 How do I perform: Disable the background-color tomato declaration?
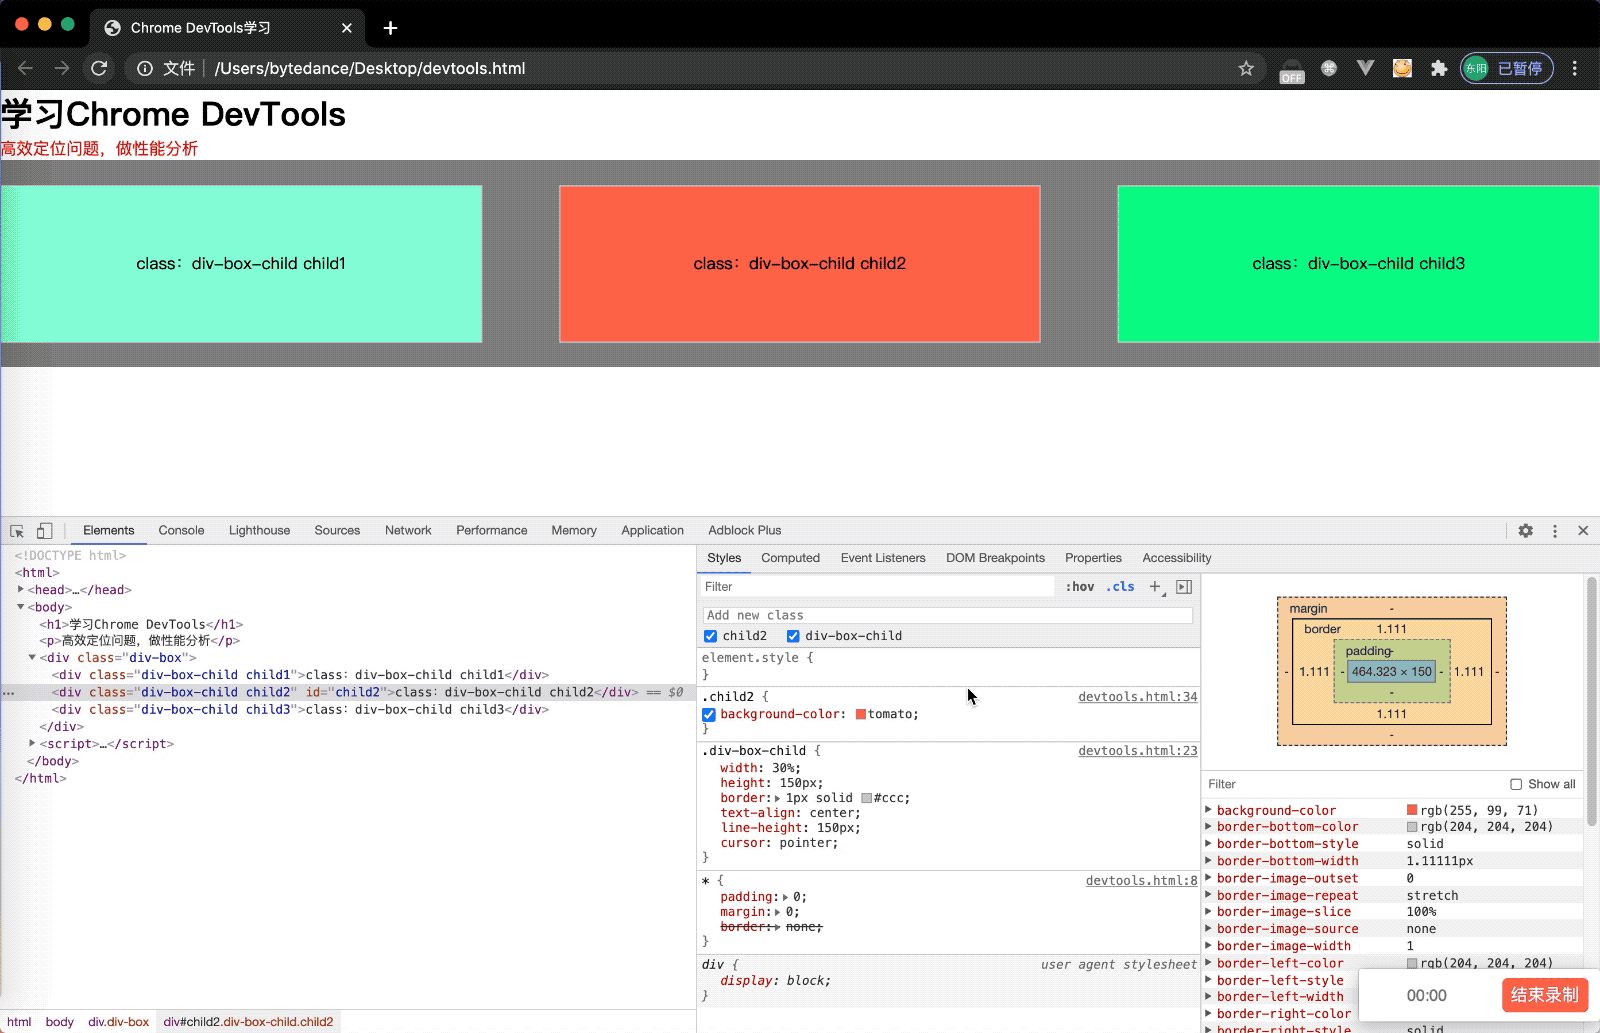coord(709,715)
